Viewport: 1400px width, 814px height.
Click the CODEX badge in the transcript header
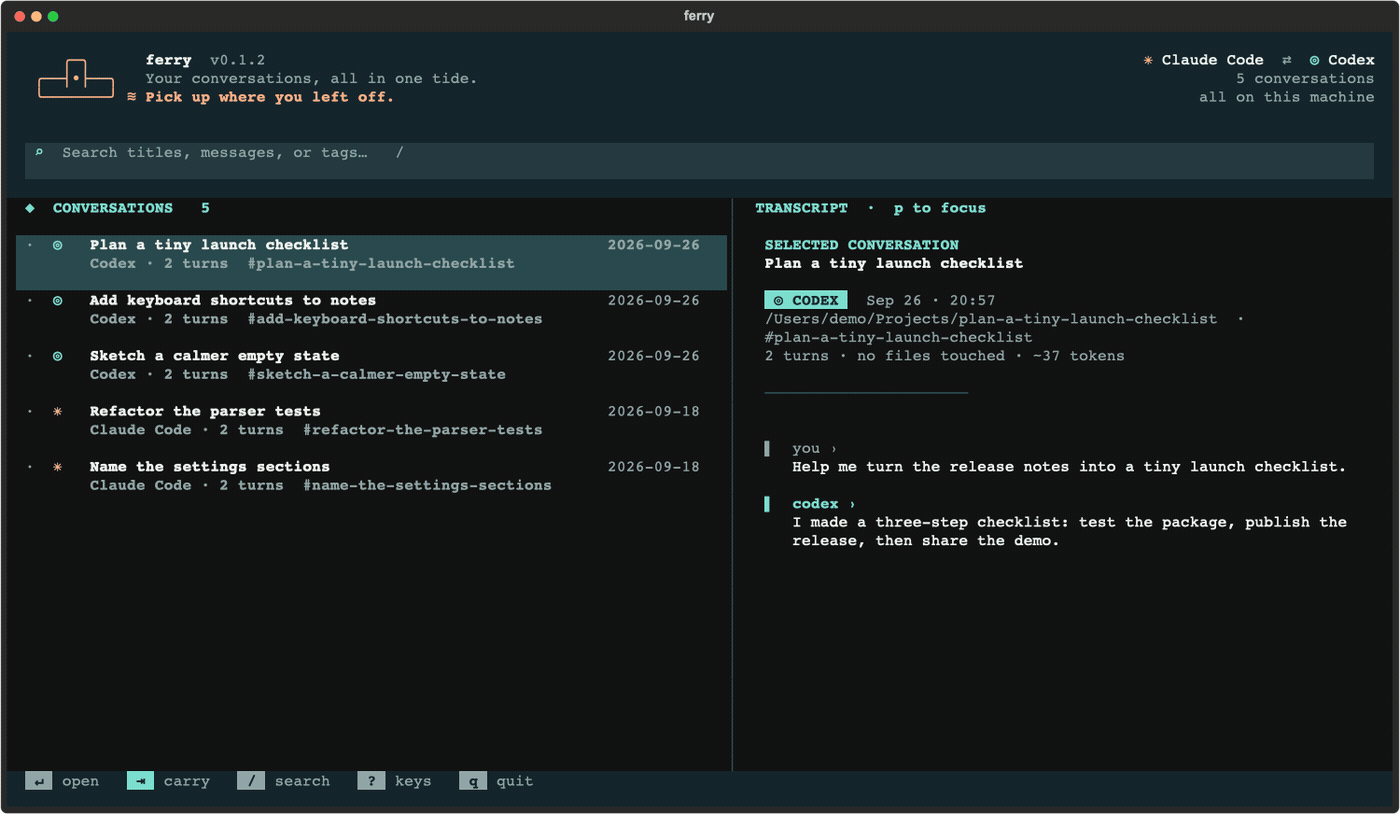806,300
